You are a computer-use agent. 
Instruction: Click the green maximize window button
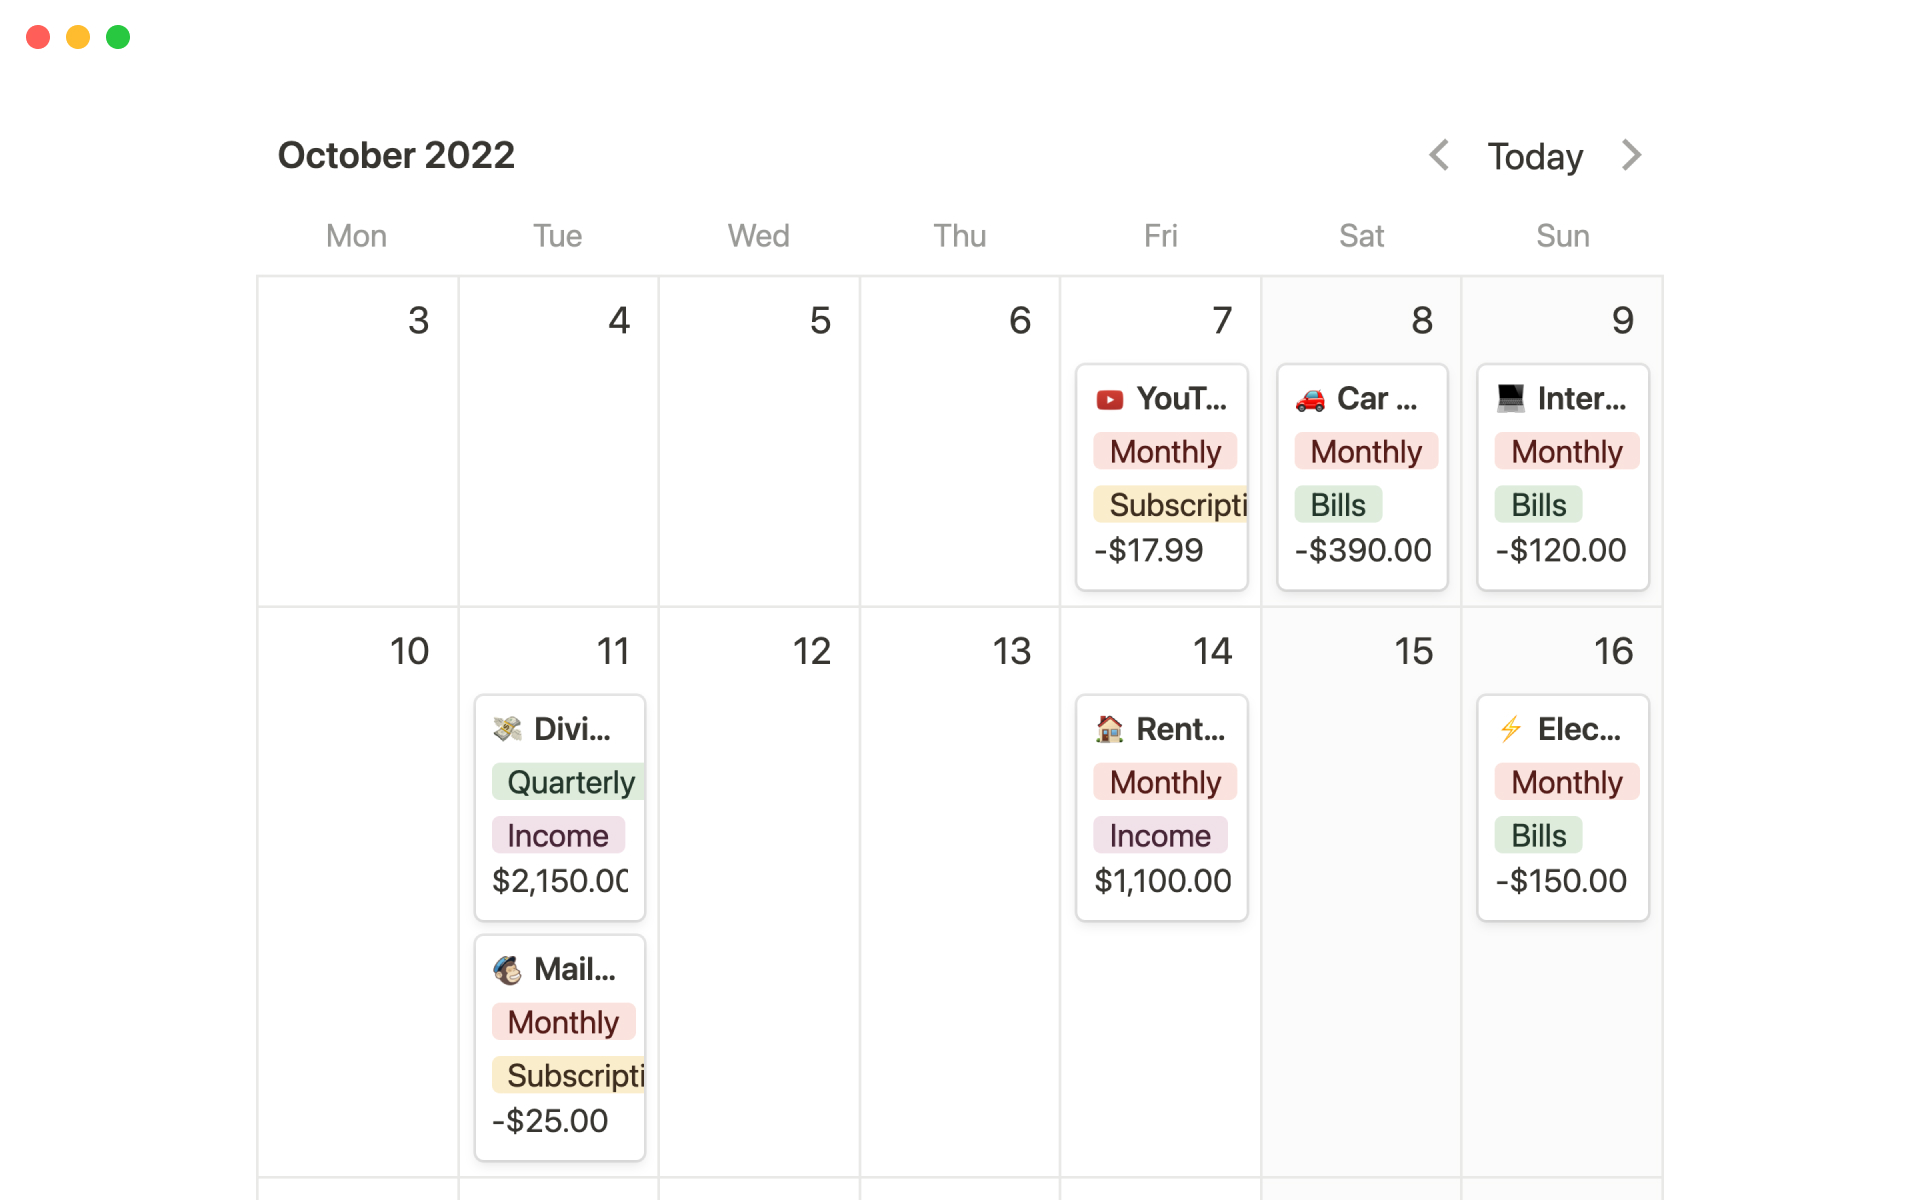click(118, 37)
